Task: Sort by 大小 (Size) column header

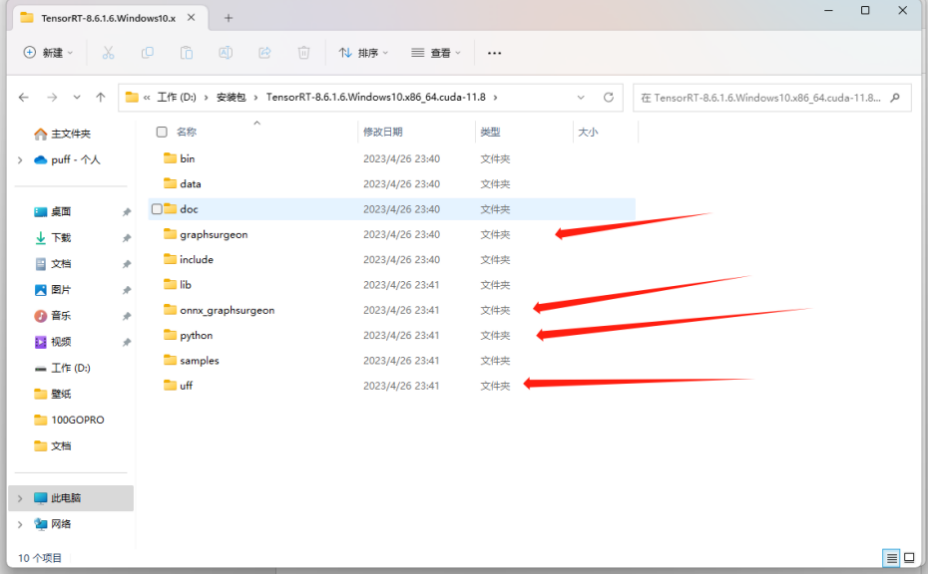Action: (x=588, y=131)
